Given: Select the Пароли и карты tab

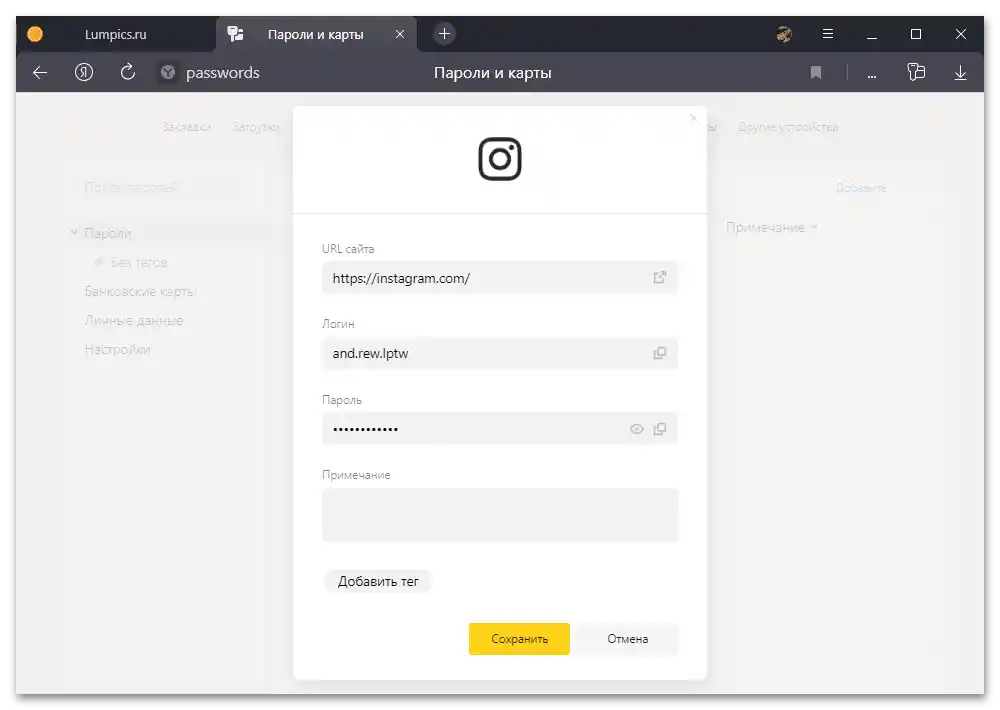Looking at the screenshot, I should pyautogui.click(x=315, y=34).
